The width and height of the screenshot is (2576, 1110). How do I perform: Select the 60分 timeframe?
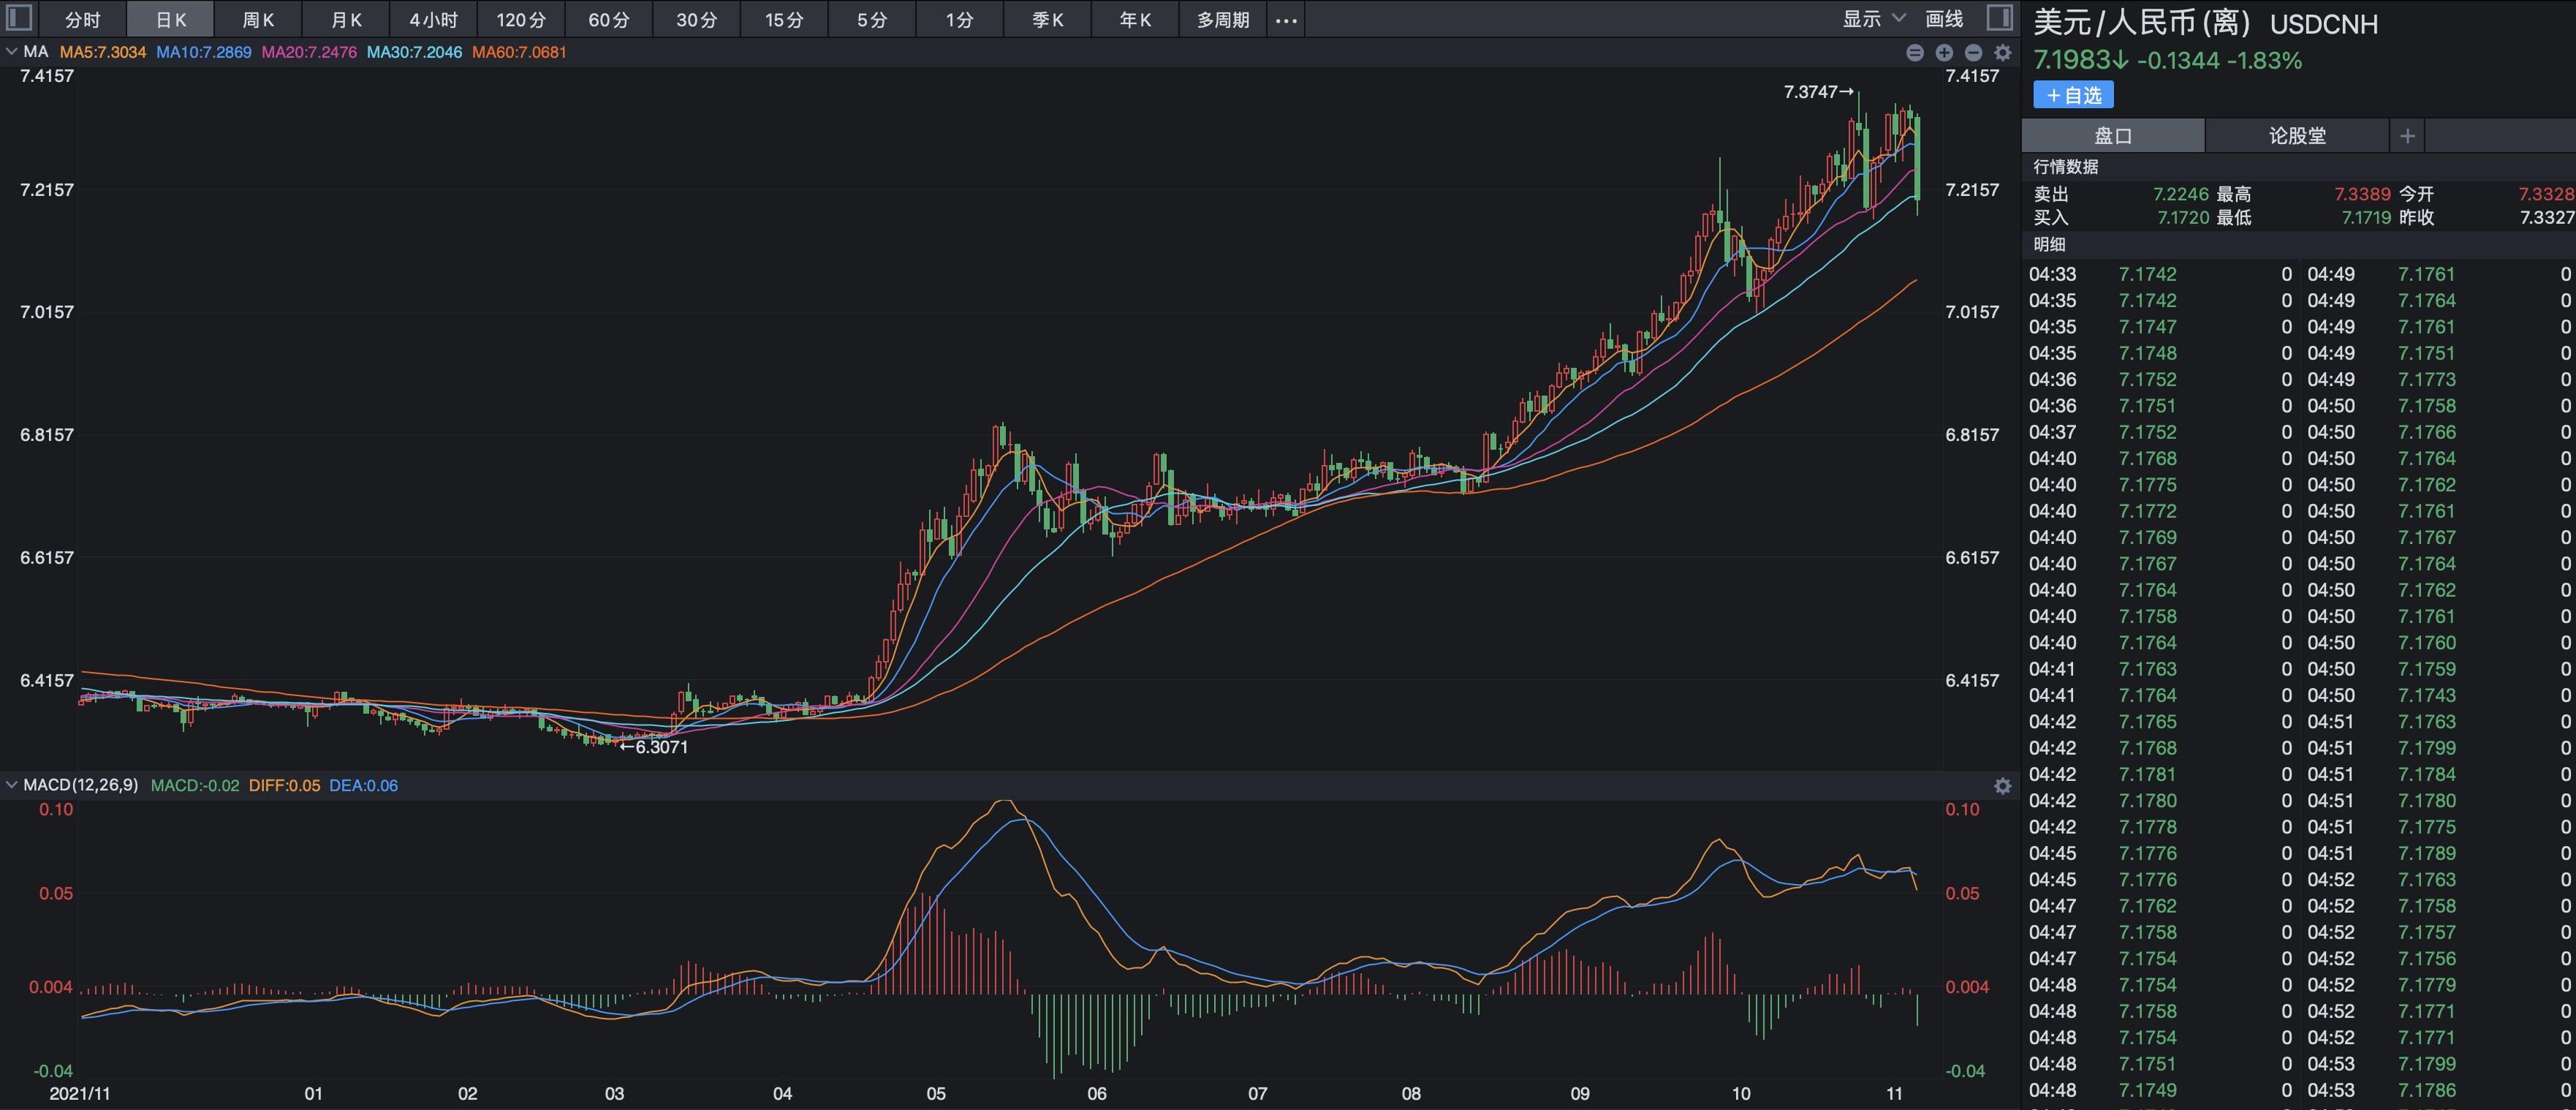[x=609, y=20]
